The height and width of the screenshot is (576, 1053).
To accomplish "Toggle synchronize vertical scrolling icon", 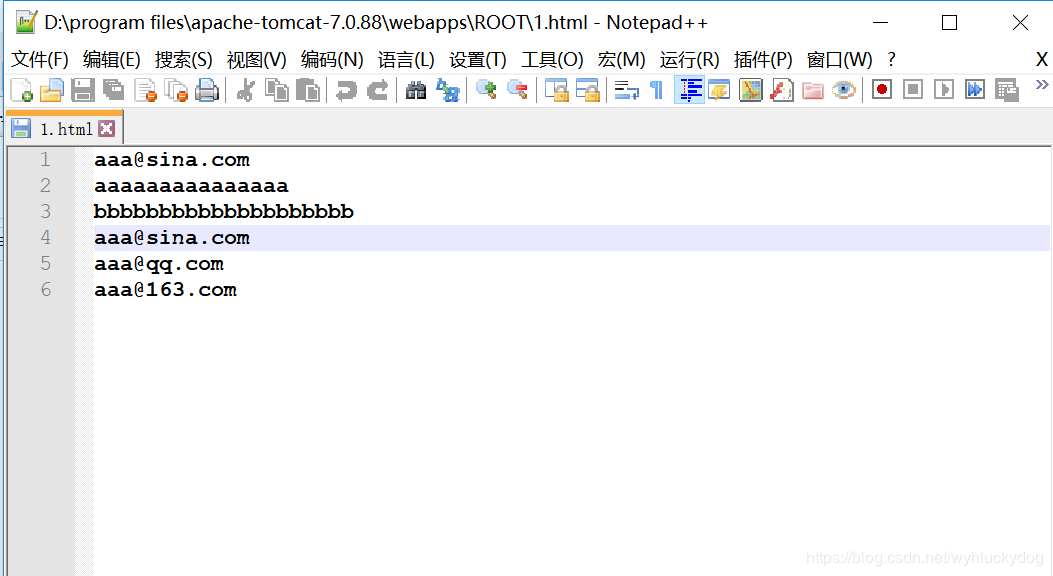I will pyautogui.click(x=556, y=89).
